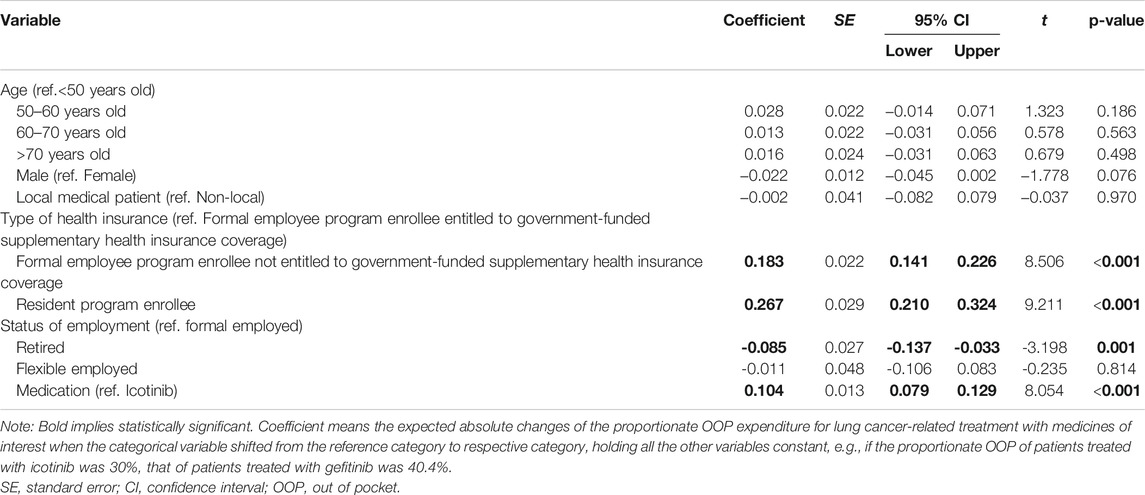Select the SE column header
The image size is (1145, 495).
tap(844, 21)
